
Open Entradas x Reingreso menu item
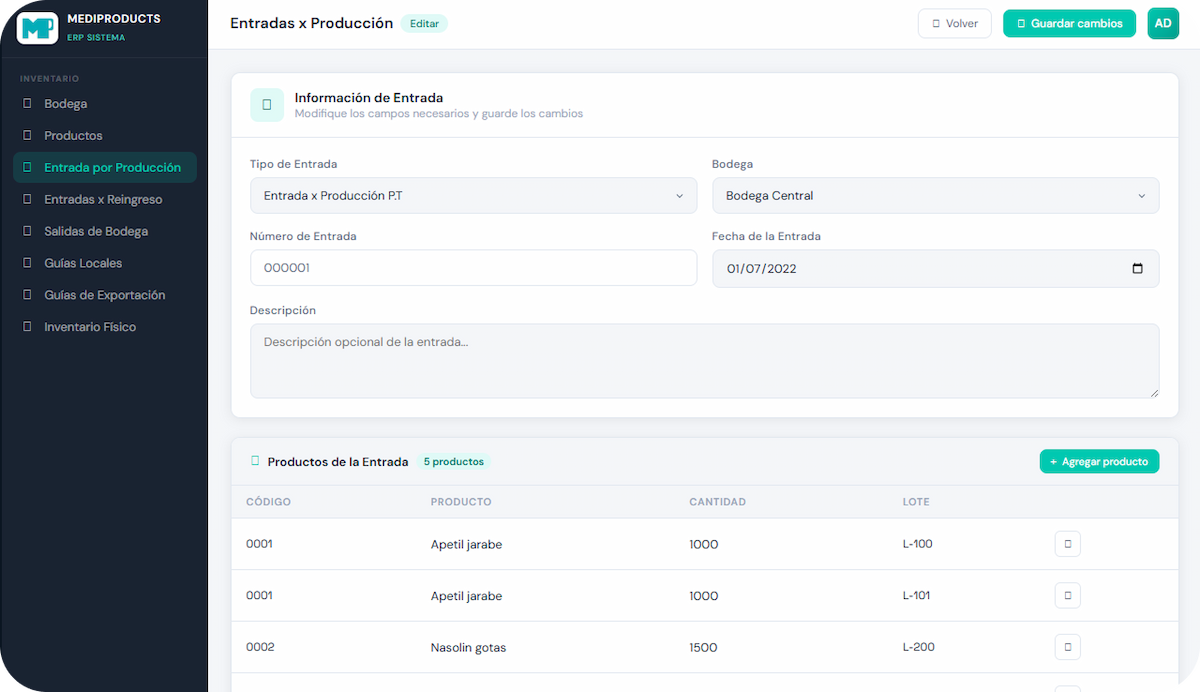(104, 200)
